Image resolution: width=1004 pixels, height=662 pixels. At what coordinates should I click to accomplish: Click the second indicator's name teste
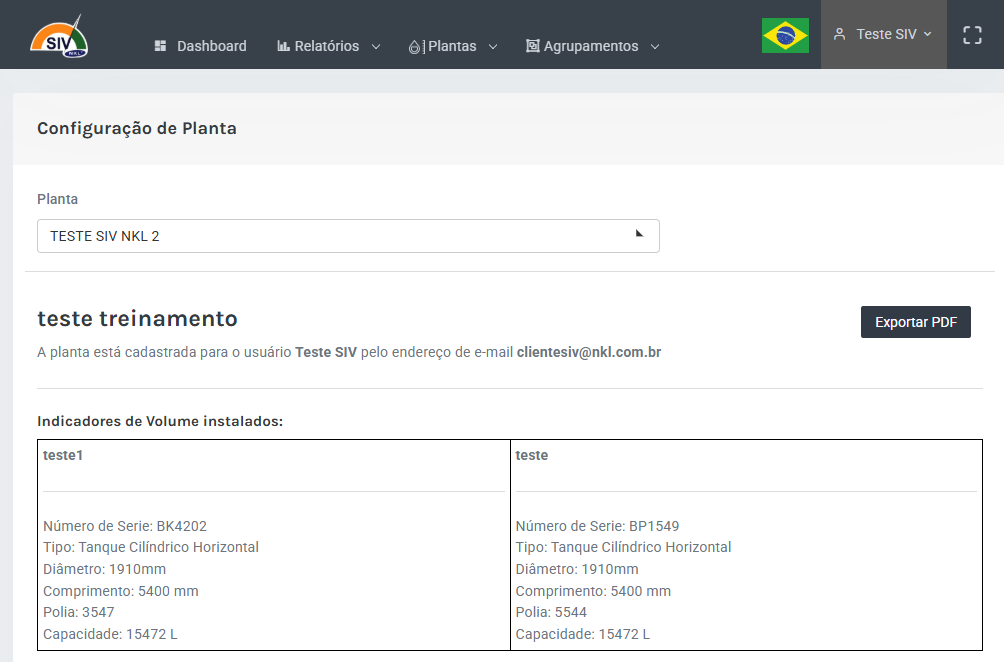531,455
